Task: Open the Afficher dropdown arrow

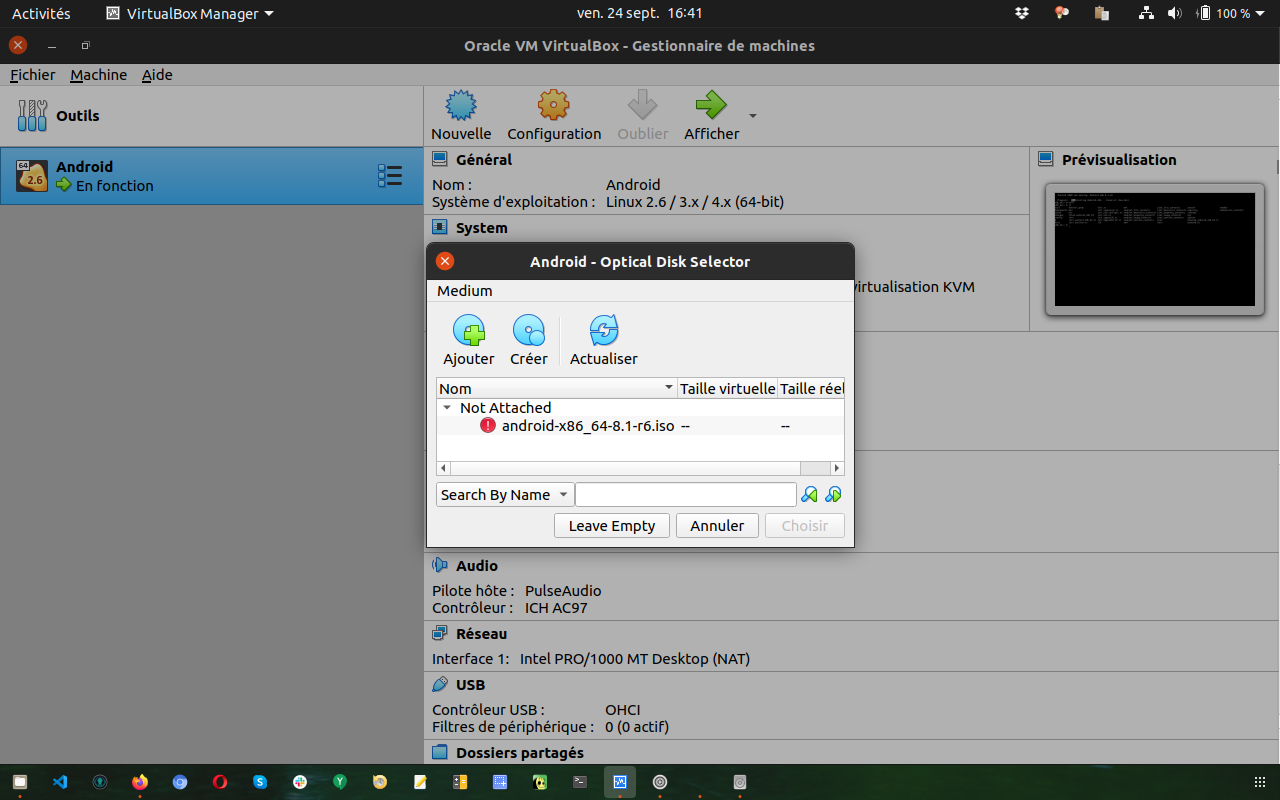Action: (753, 115)
